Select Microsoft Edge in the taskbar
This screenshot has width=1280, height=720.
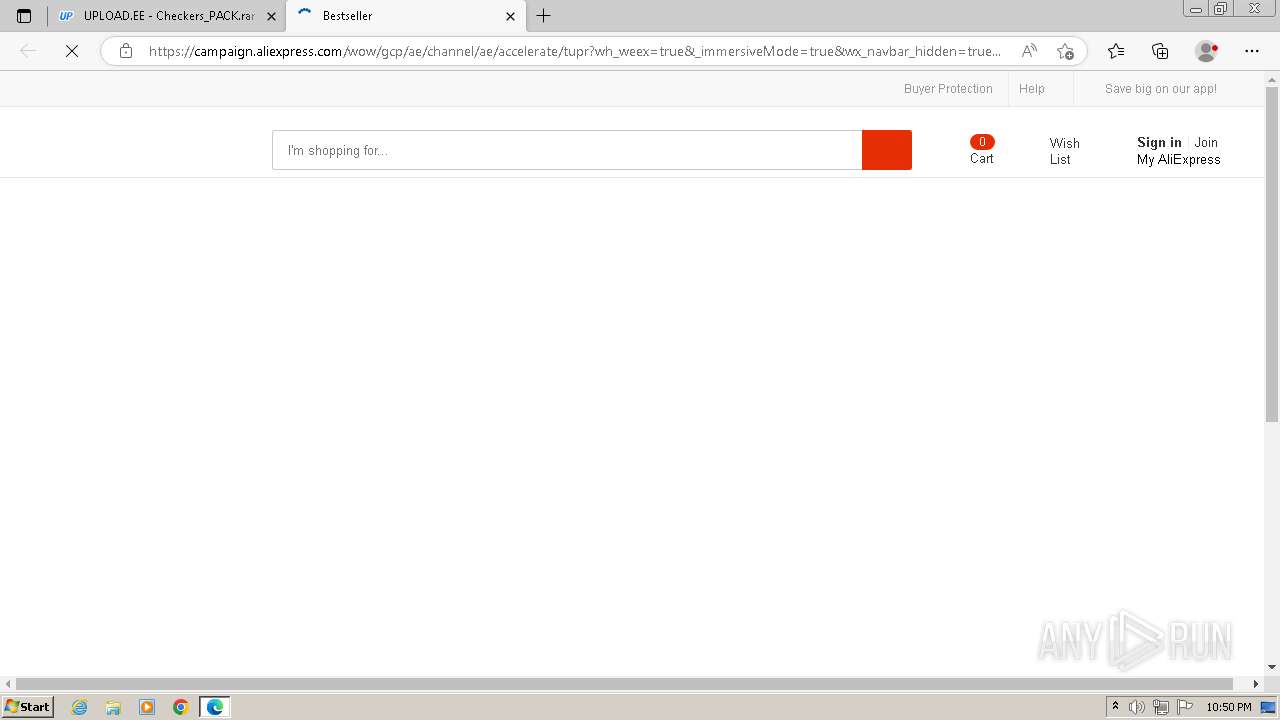click(x=215, y=707)
